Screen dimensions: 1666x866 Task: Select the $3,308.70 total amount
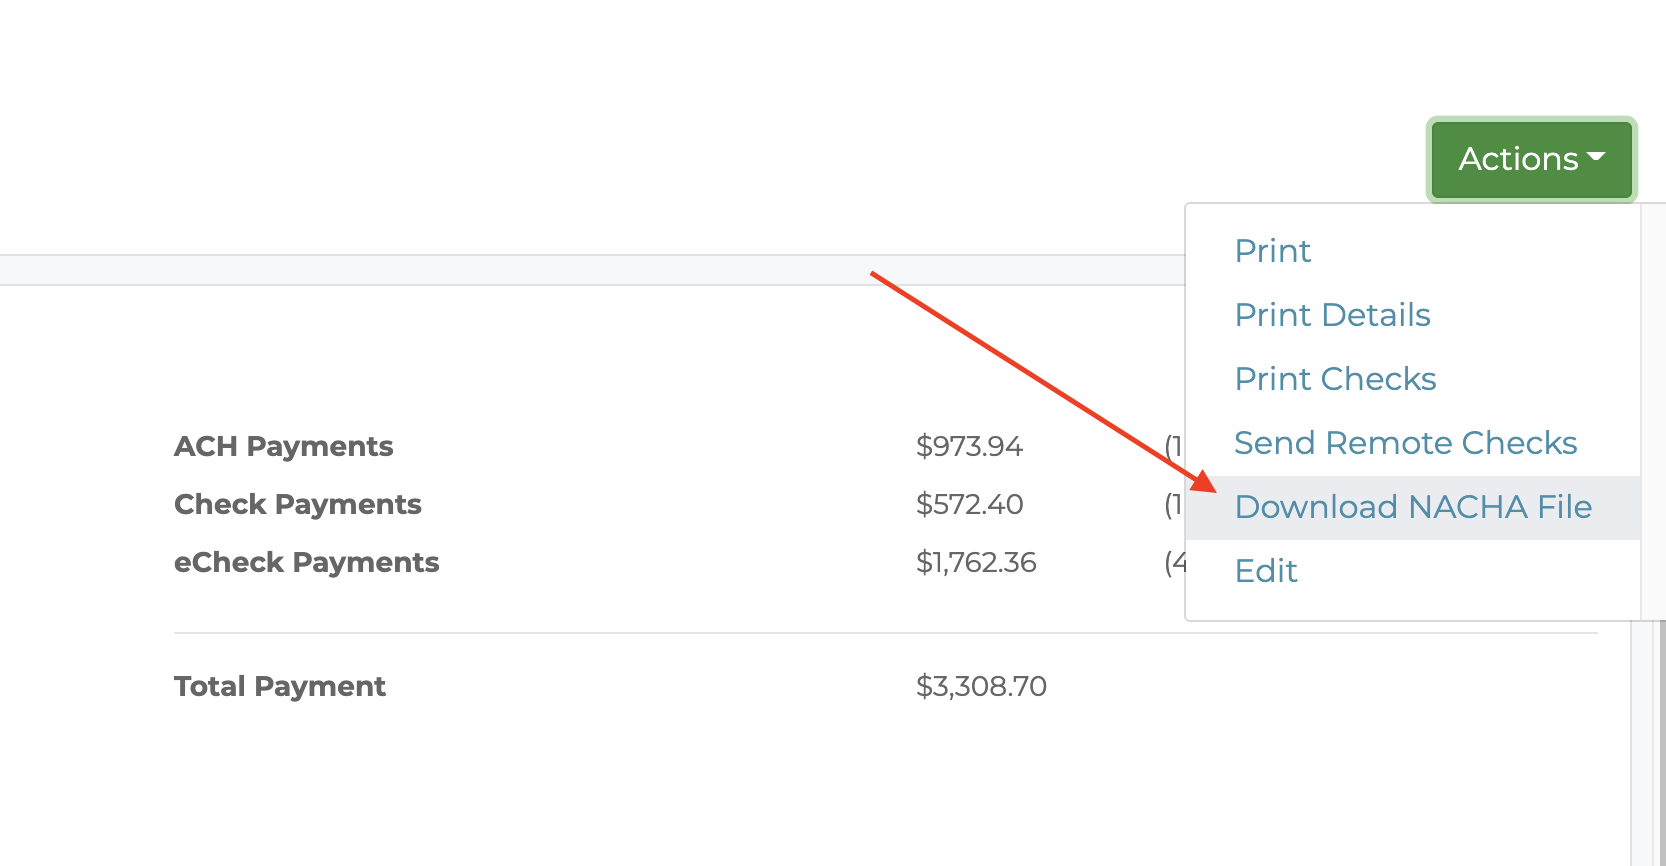coord(981,686)
